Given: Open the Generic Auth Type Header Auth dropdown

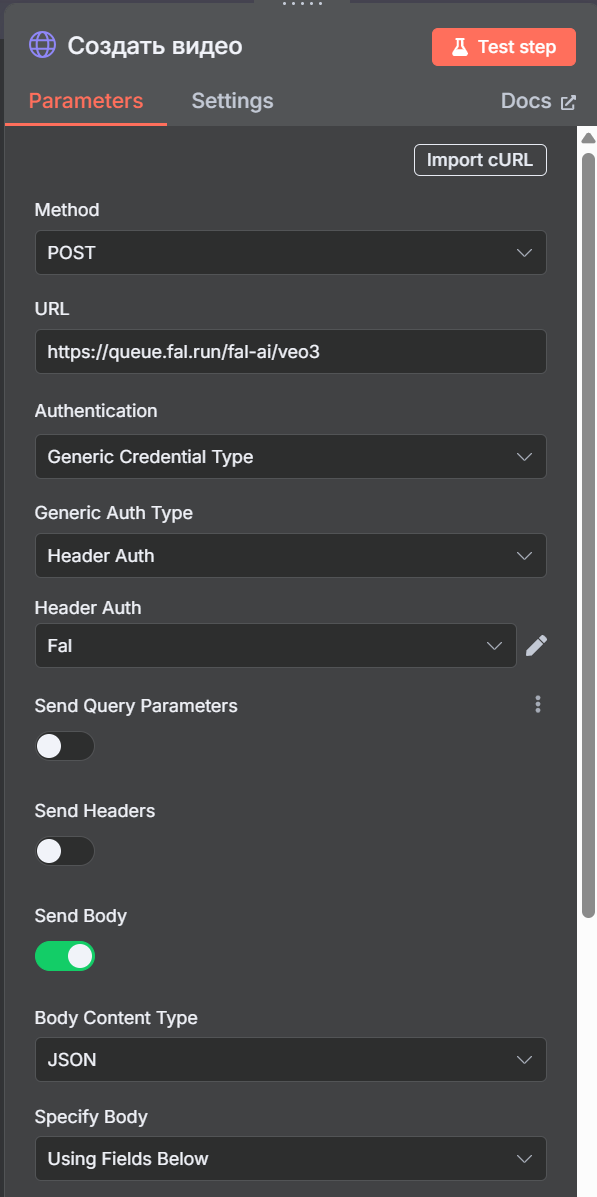Looking at the screenshot, I should coord(291,555).
